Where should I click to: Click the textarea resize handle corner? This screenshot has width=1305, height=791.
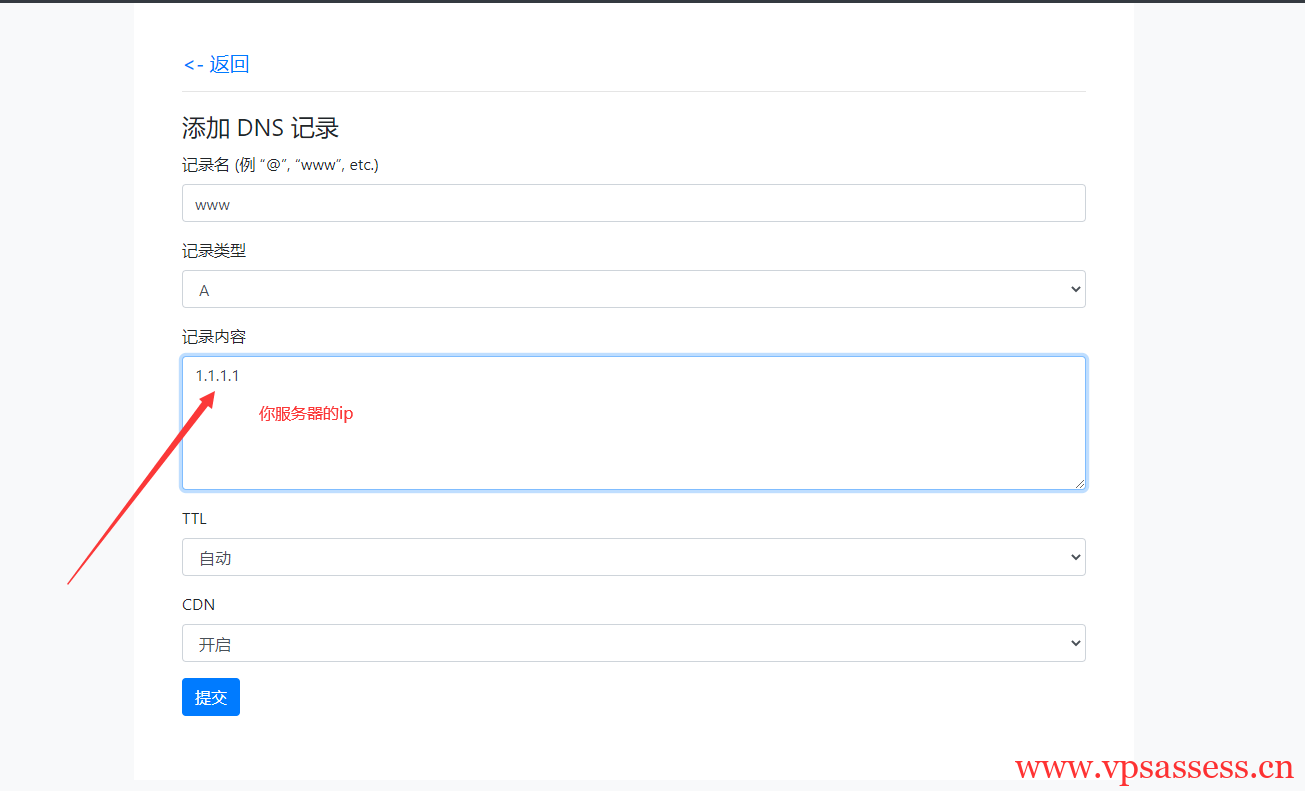point(1079,484)
